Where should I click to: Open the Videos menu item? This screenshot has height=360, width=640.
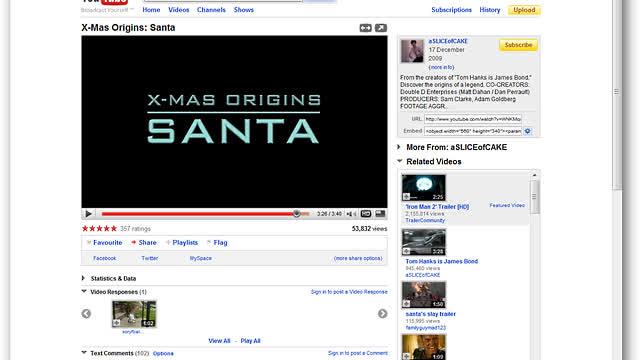click(179, 10)
